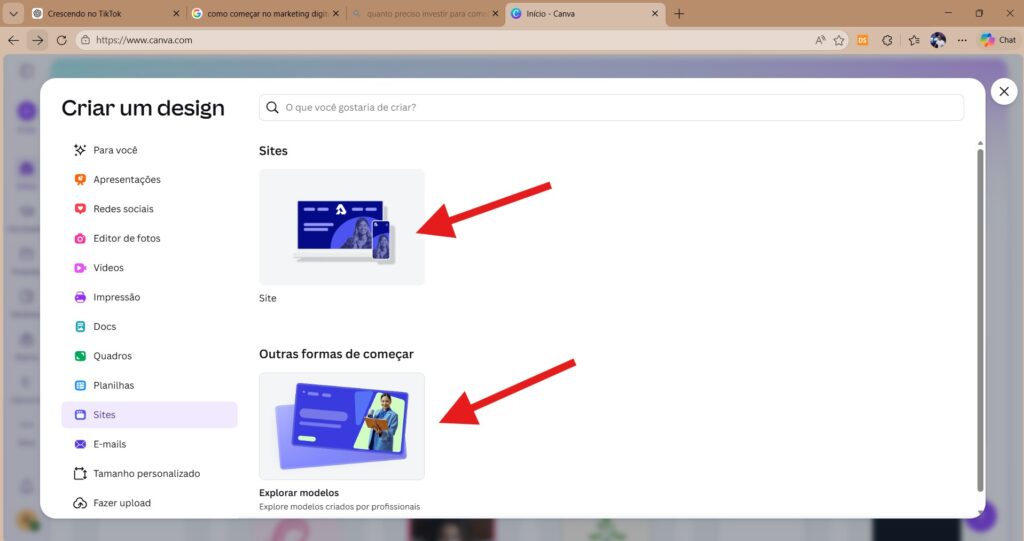
Task: Open the Para você category
Action: (149, 150)
